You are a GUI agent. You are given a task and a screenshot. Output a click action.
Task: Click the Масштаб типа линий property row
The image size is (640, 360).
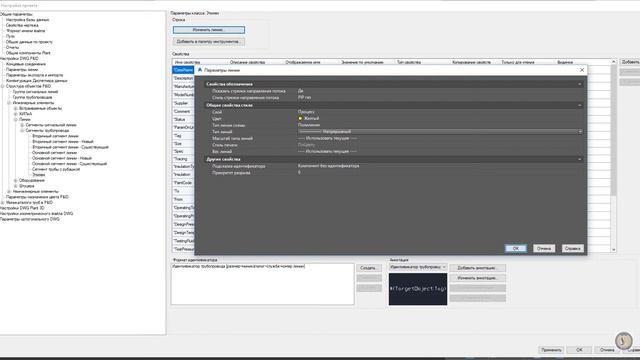pyautogui.click(x=394, y=138)
